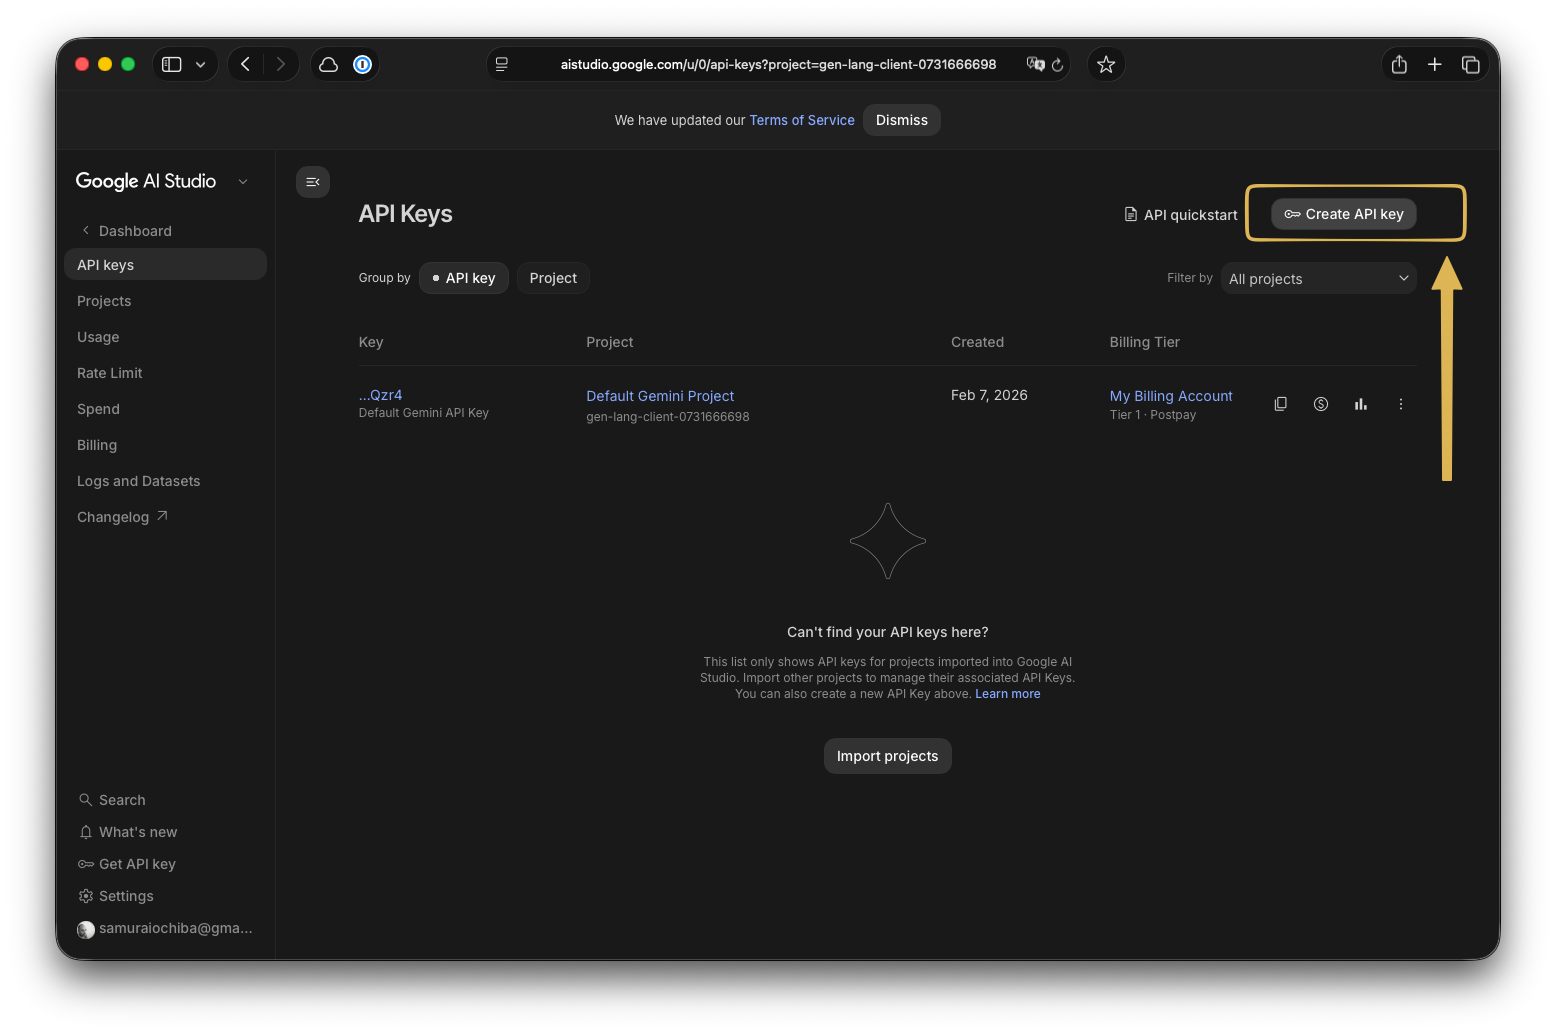This screenshot has width=1556, height=1034.
Task: Open the samuraiochiba account menu
Action: (165, 929)
